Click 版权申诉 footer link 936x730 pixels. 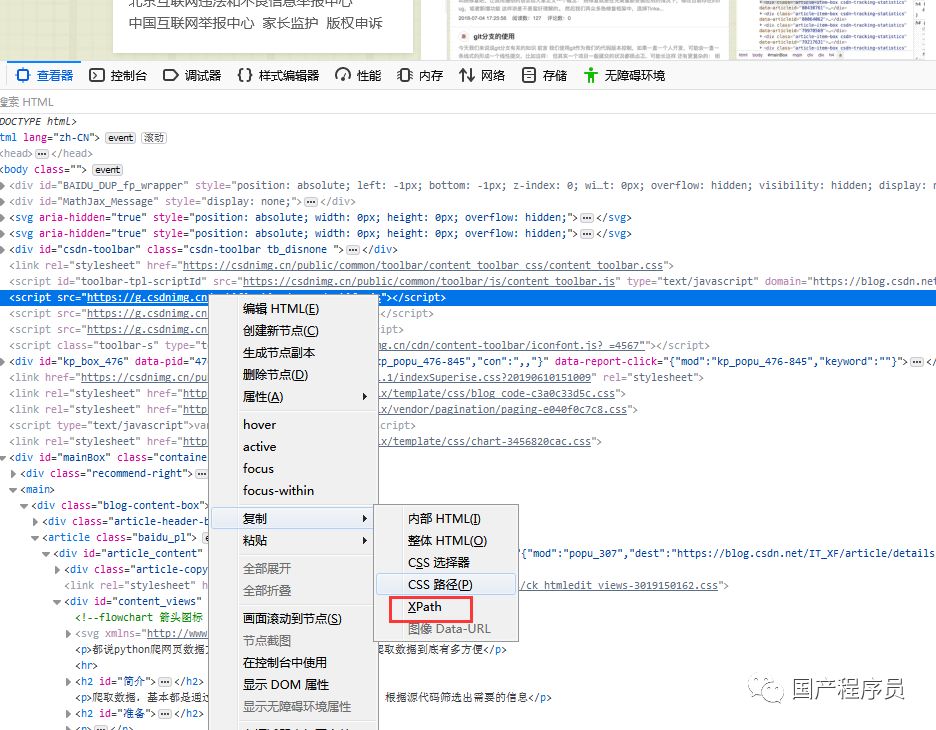tap(354, 23)
